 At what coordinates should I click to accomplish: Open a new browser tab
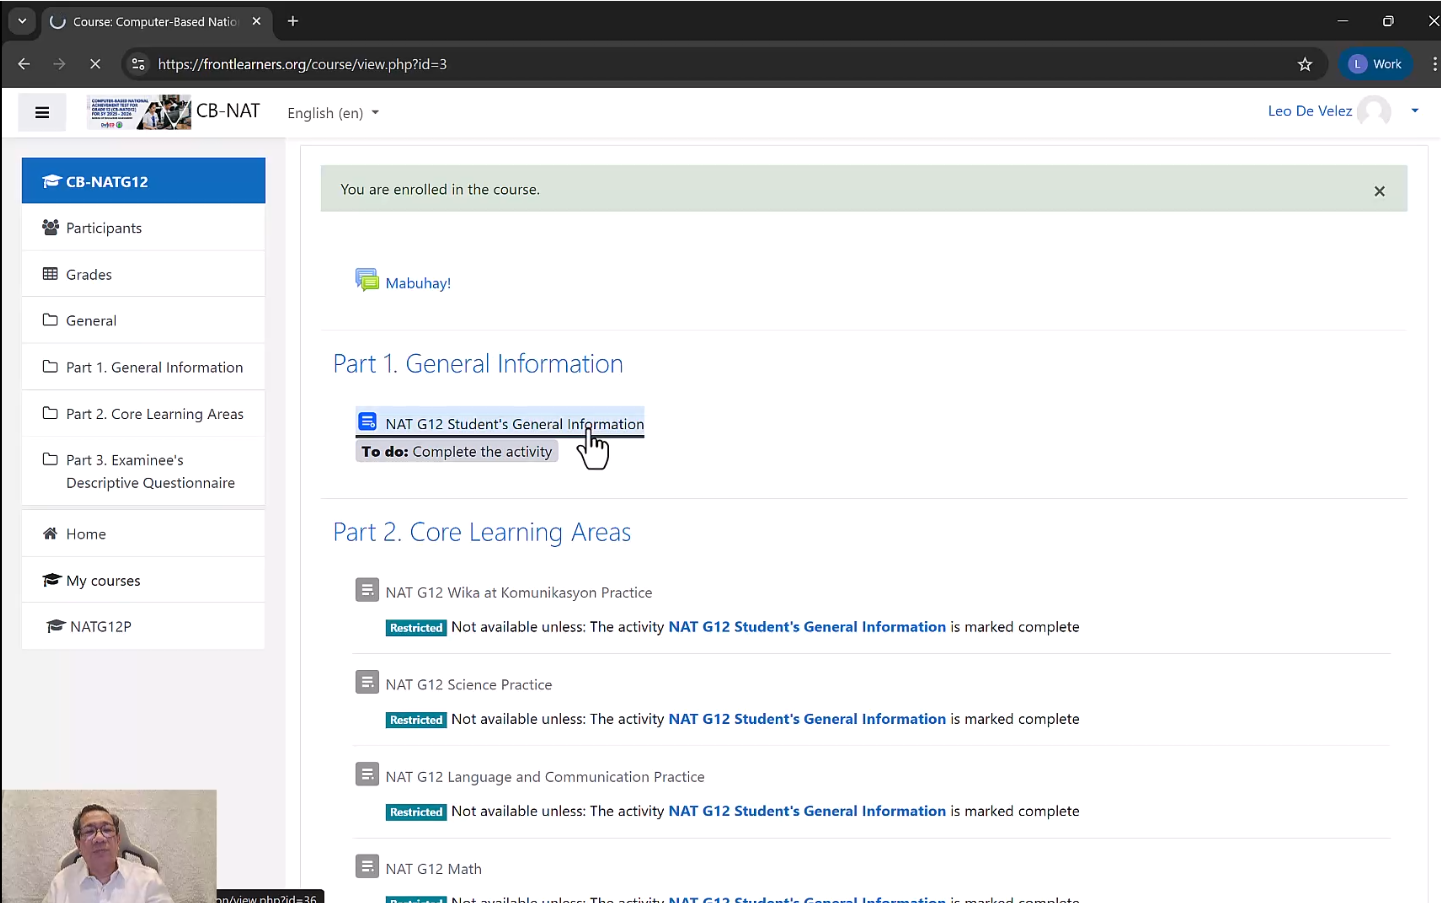(x=293, y=21)
